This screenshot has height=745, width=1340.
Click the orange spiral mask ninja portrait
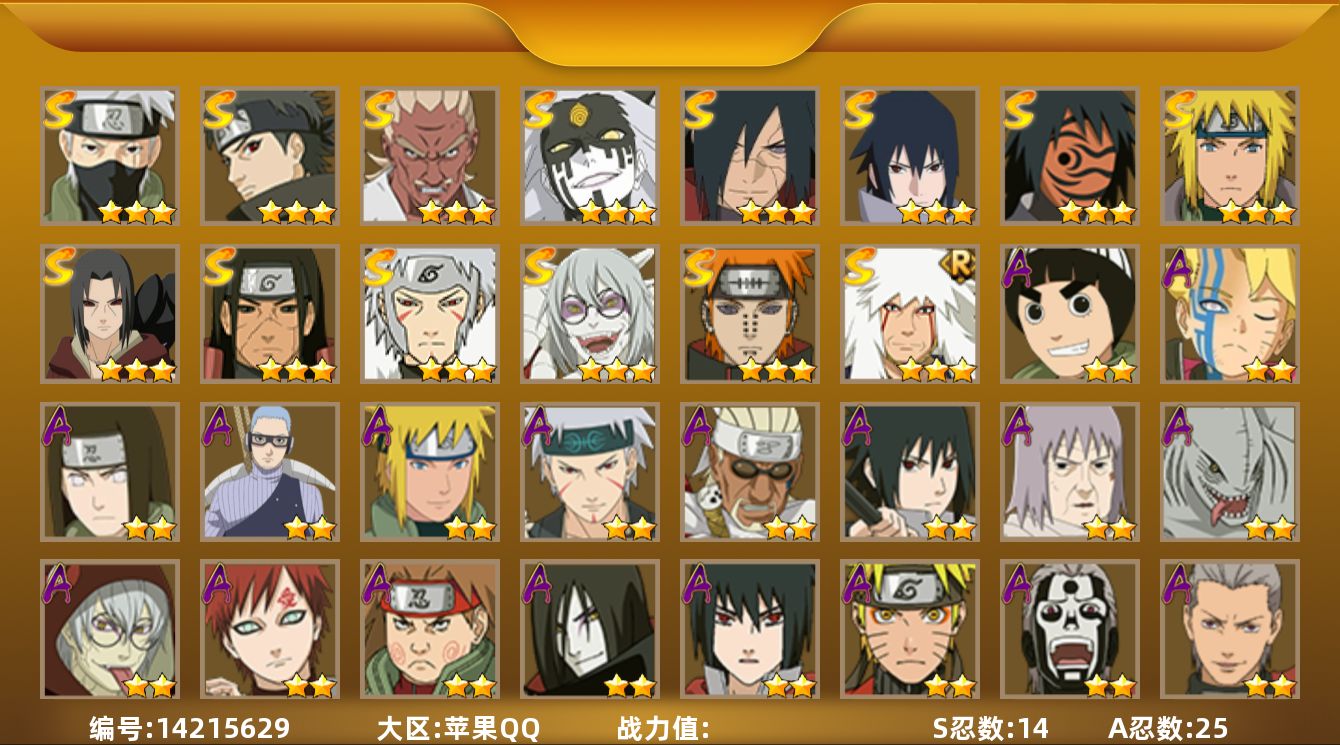(x=1069, y=155)
